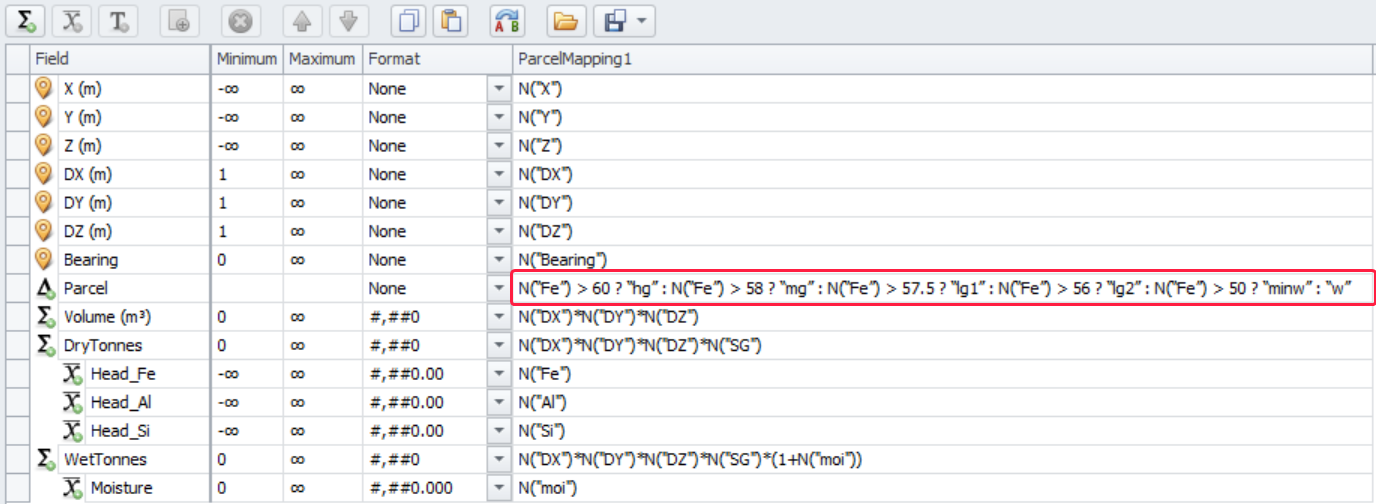The image size is (1376, 504).
Task: Click the location pin icon for Bearing
Action: (44, 259)
